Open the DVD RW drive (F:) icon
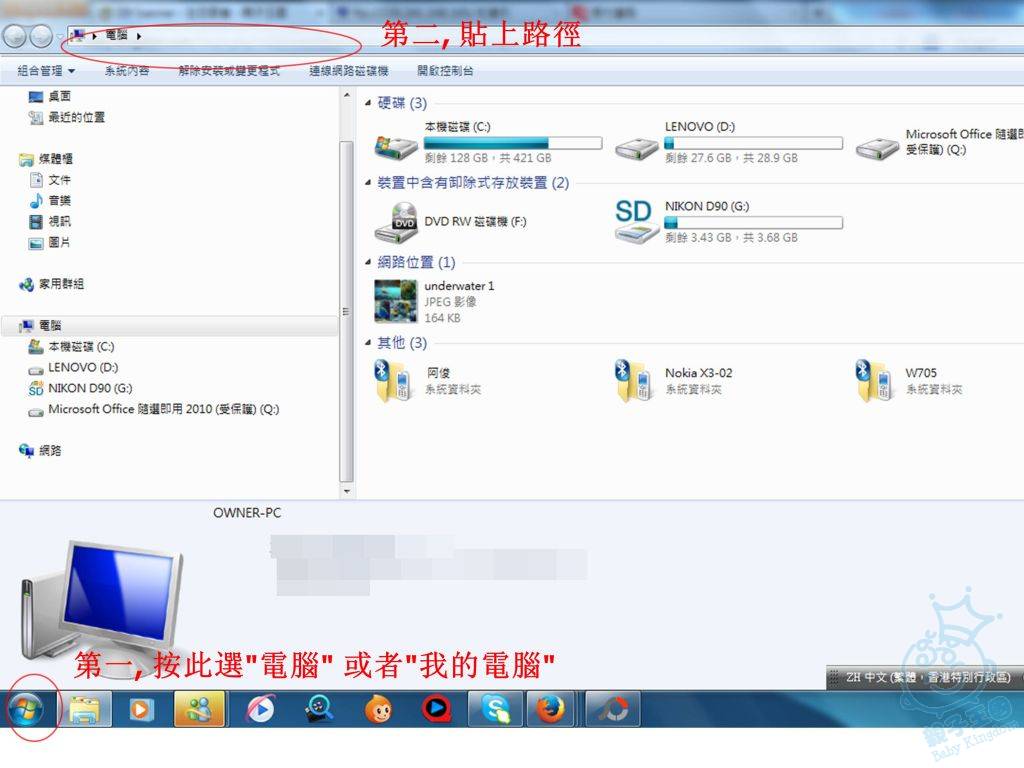Image resolution: width=1024 pixels, height=768 pixels. (x=396, y=222)
